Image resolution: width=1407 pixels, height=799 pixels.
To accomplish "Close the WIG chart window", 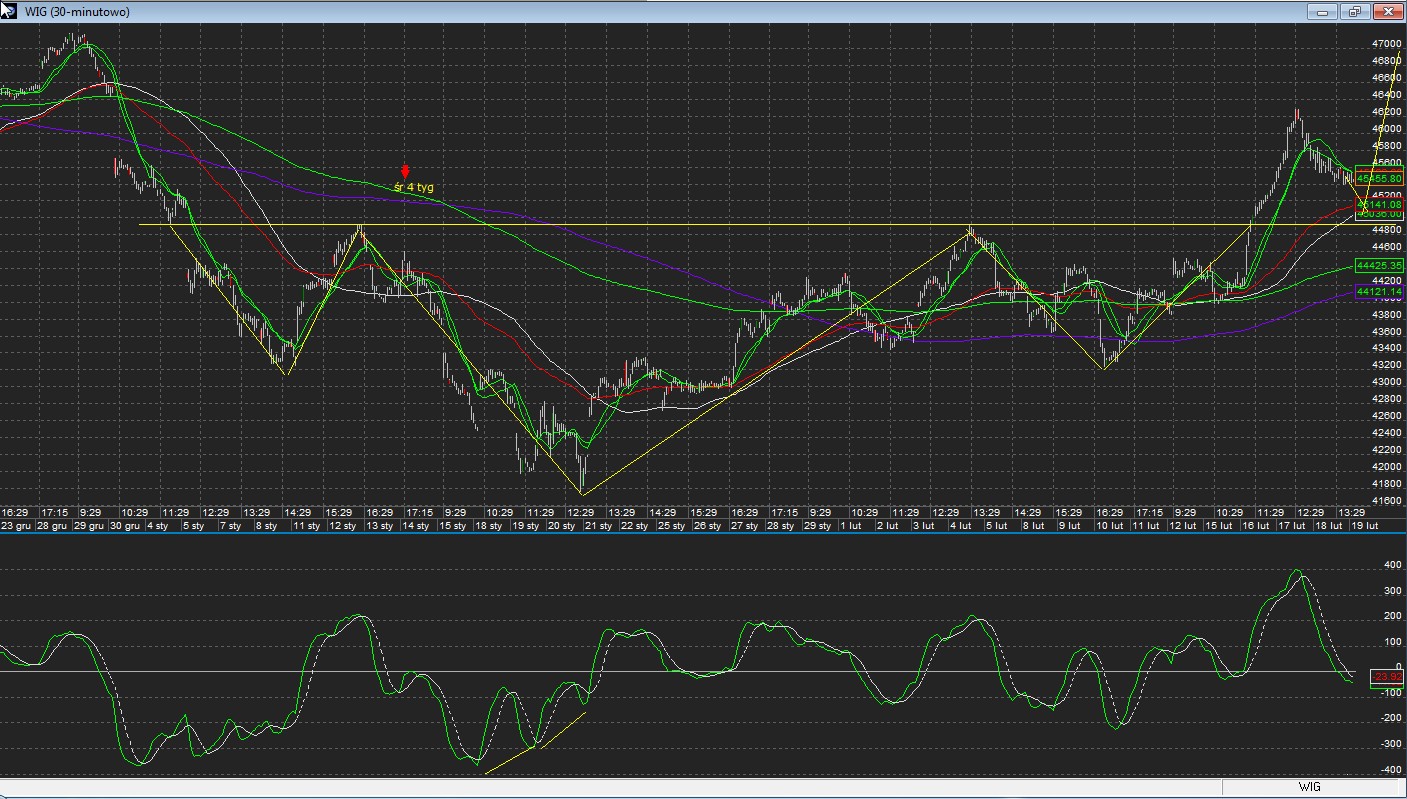I will click(x=1388, y=12).
